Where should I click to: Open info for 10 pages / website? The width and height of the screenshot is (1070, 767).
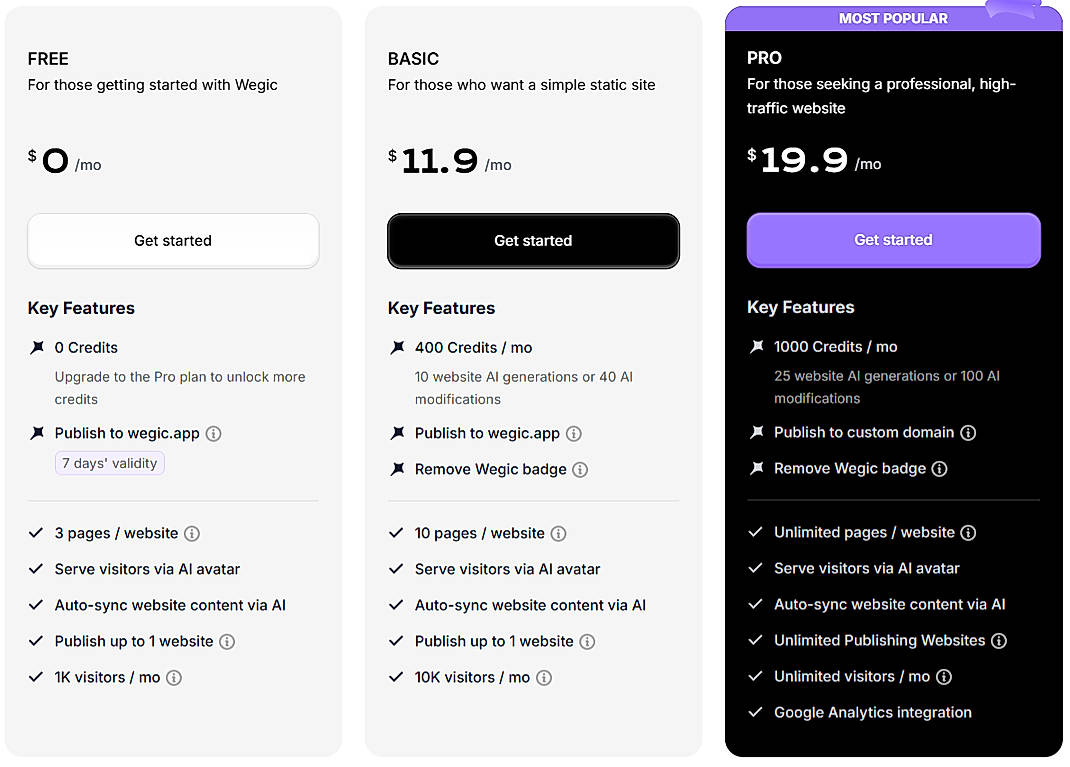(557, 533)
